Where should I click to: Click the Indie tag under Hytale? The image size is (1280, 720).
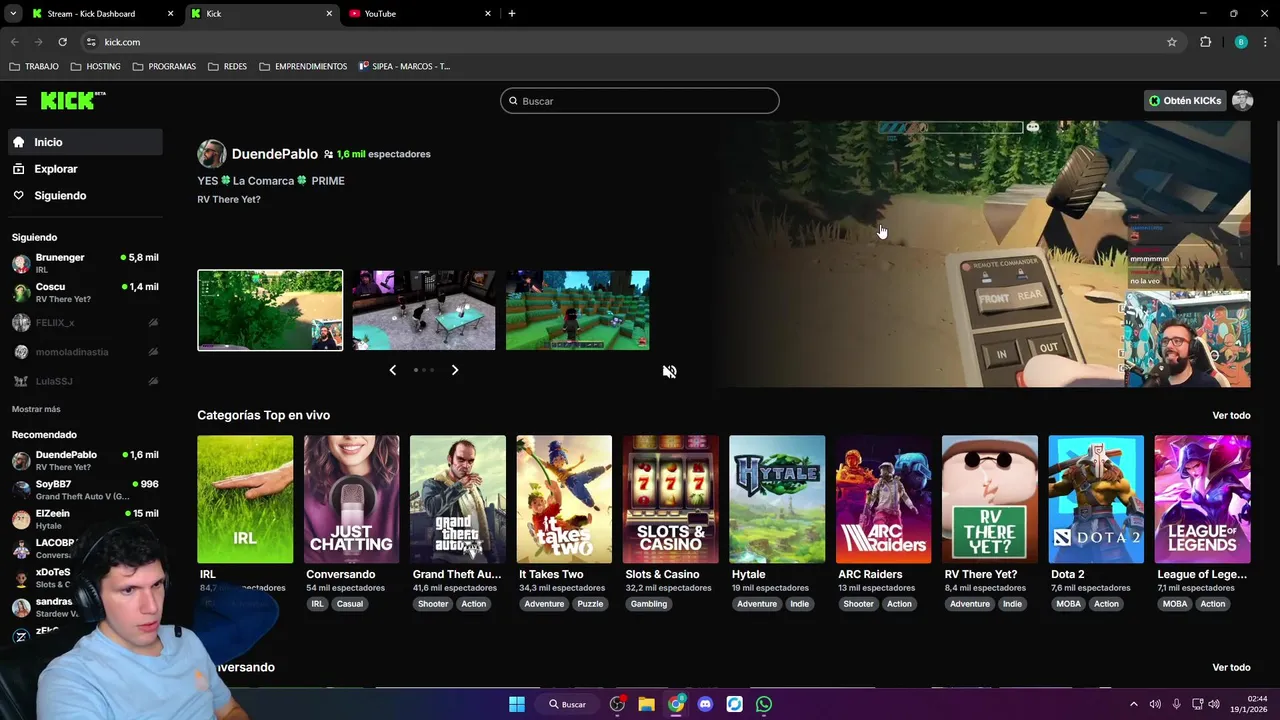[799, 604]
